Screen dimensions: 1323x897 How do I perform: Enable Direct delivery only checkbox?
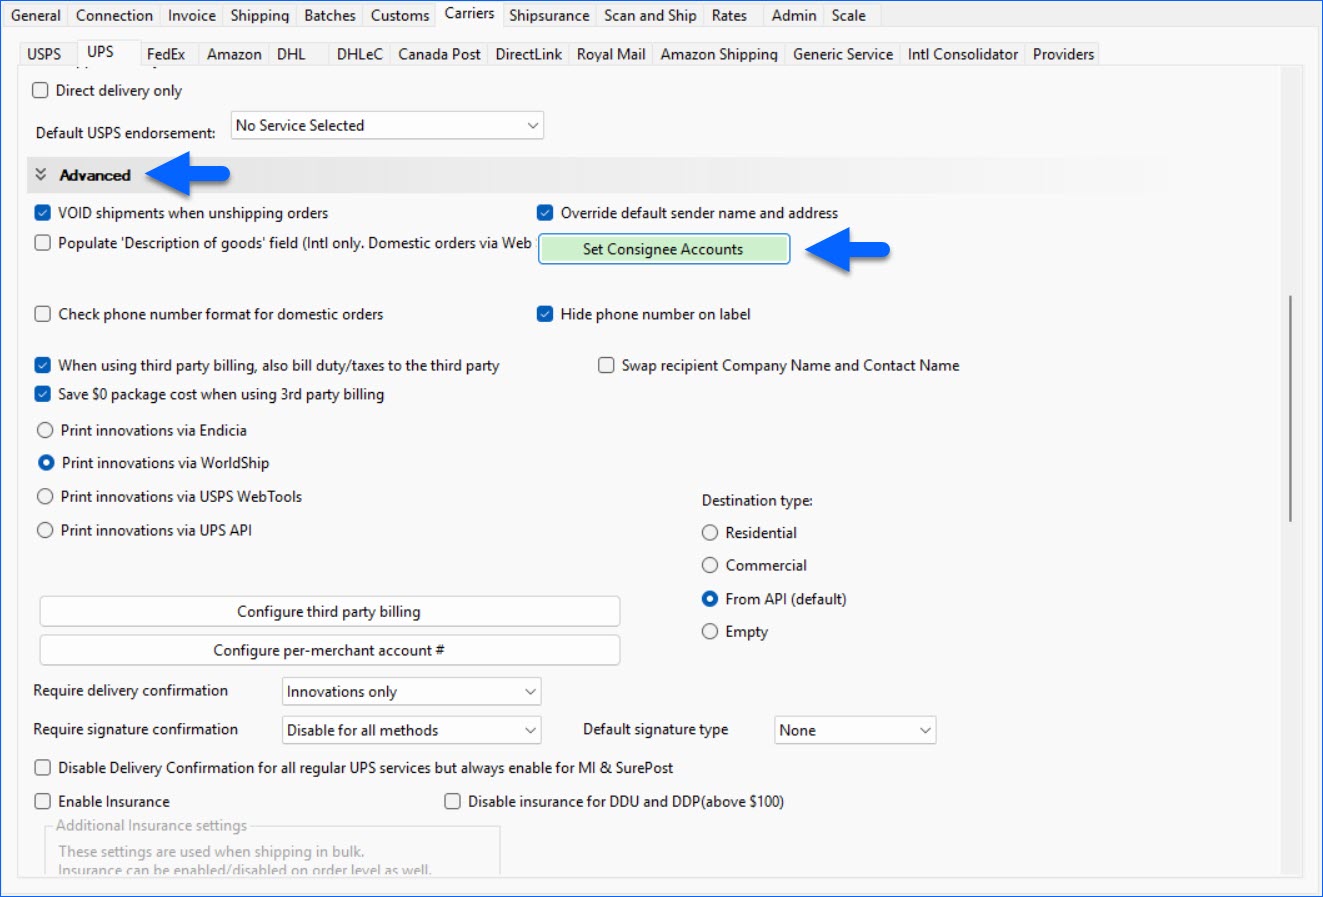point(41,91)
